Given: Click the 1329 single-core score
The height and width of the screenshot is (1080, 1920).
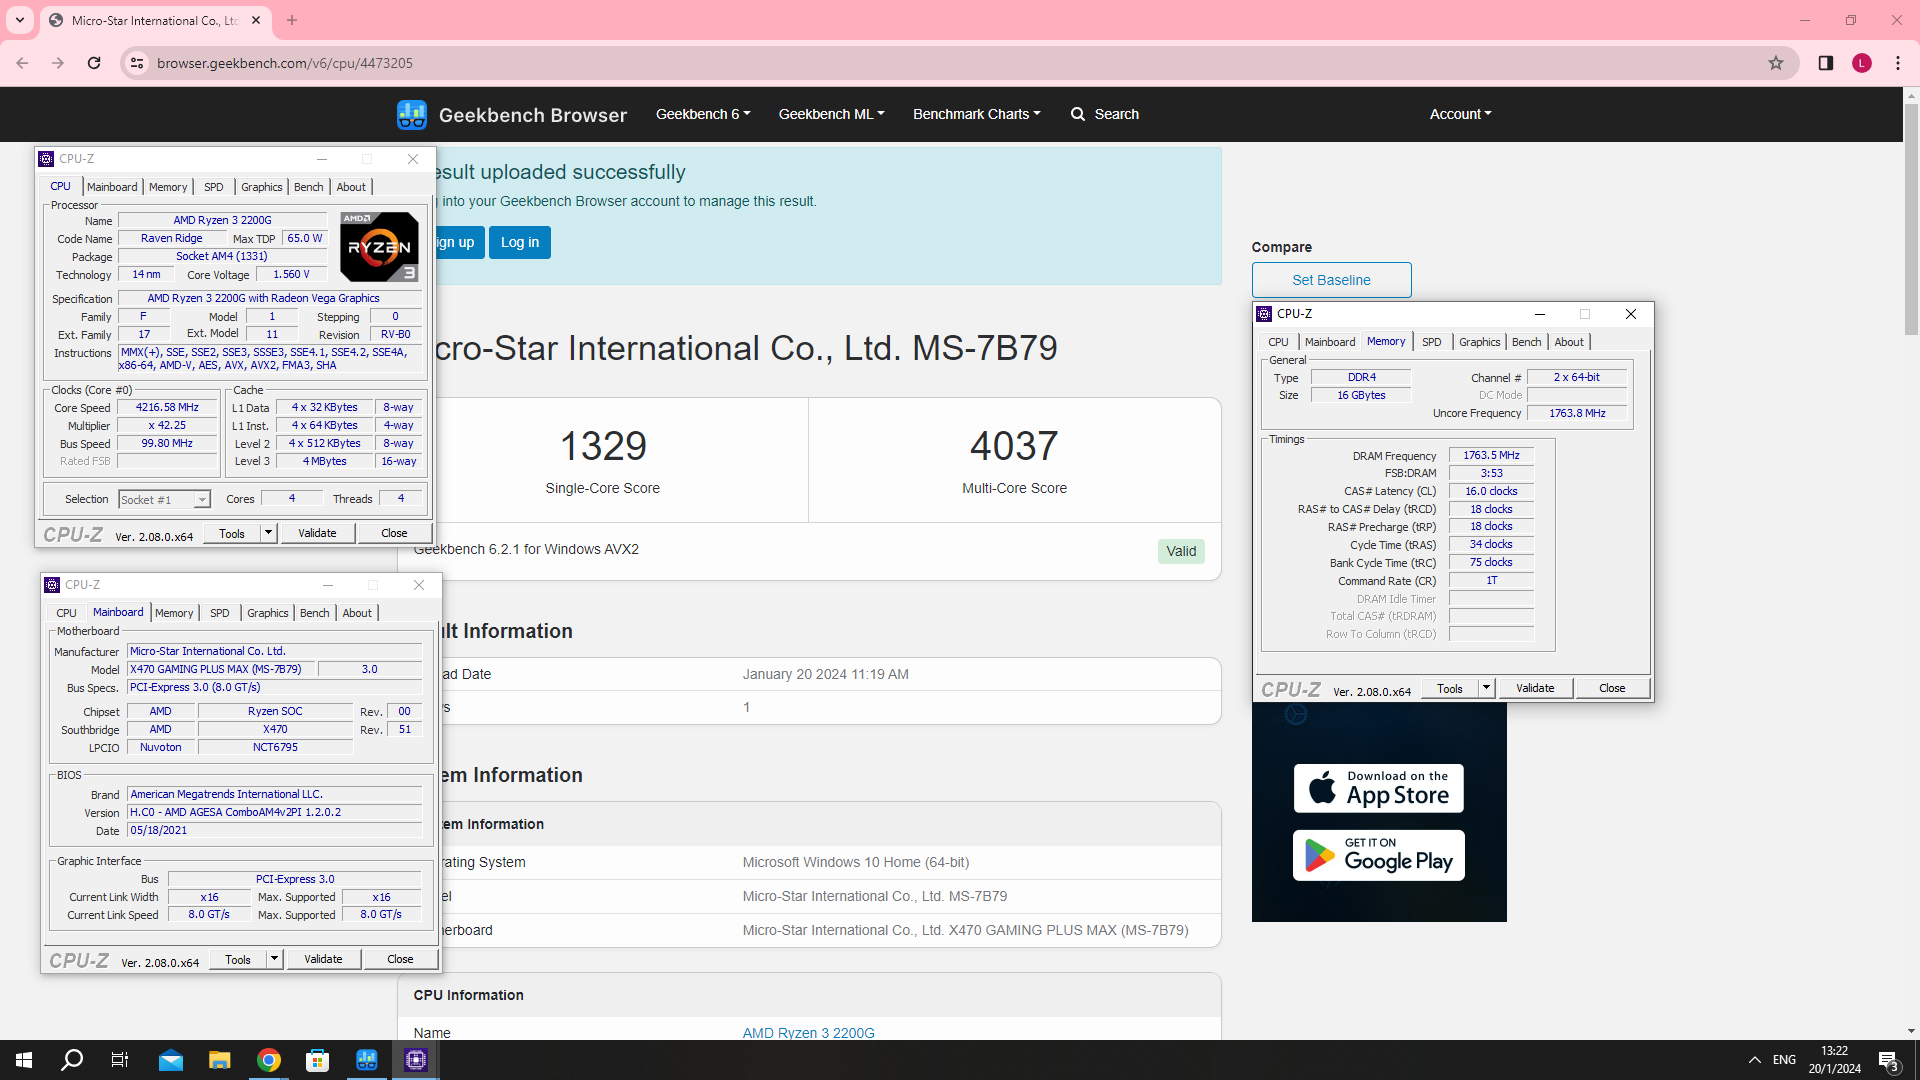Looking at the screenshot, I should tap(603, 446).
